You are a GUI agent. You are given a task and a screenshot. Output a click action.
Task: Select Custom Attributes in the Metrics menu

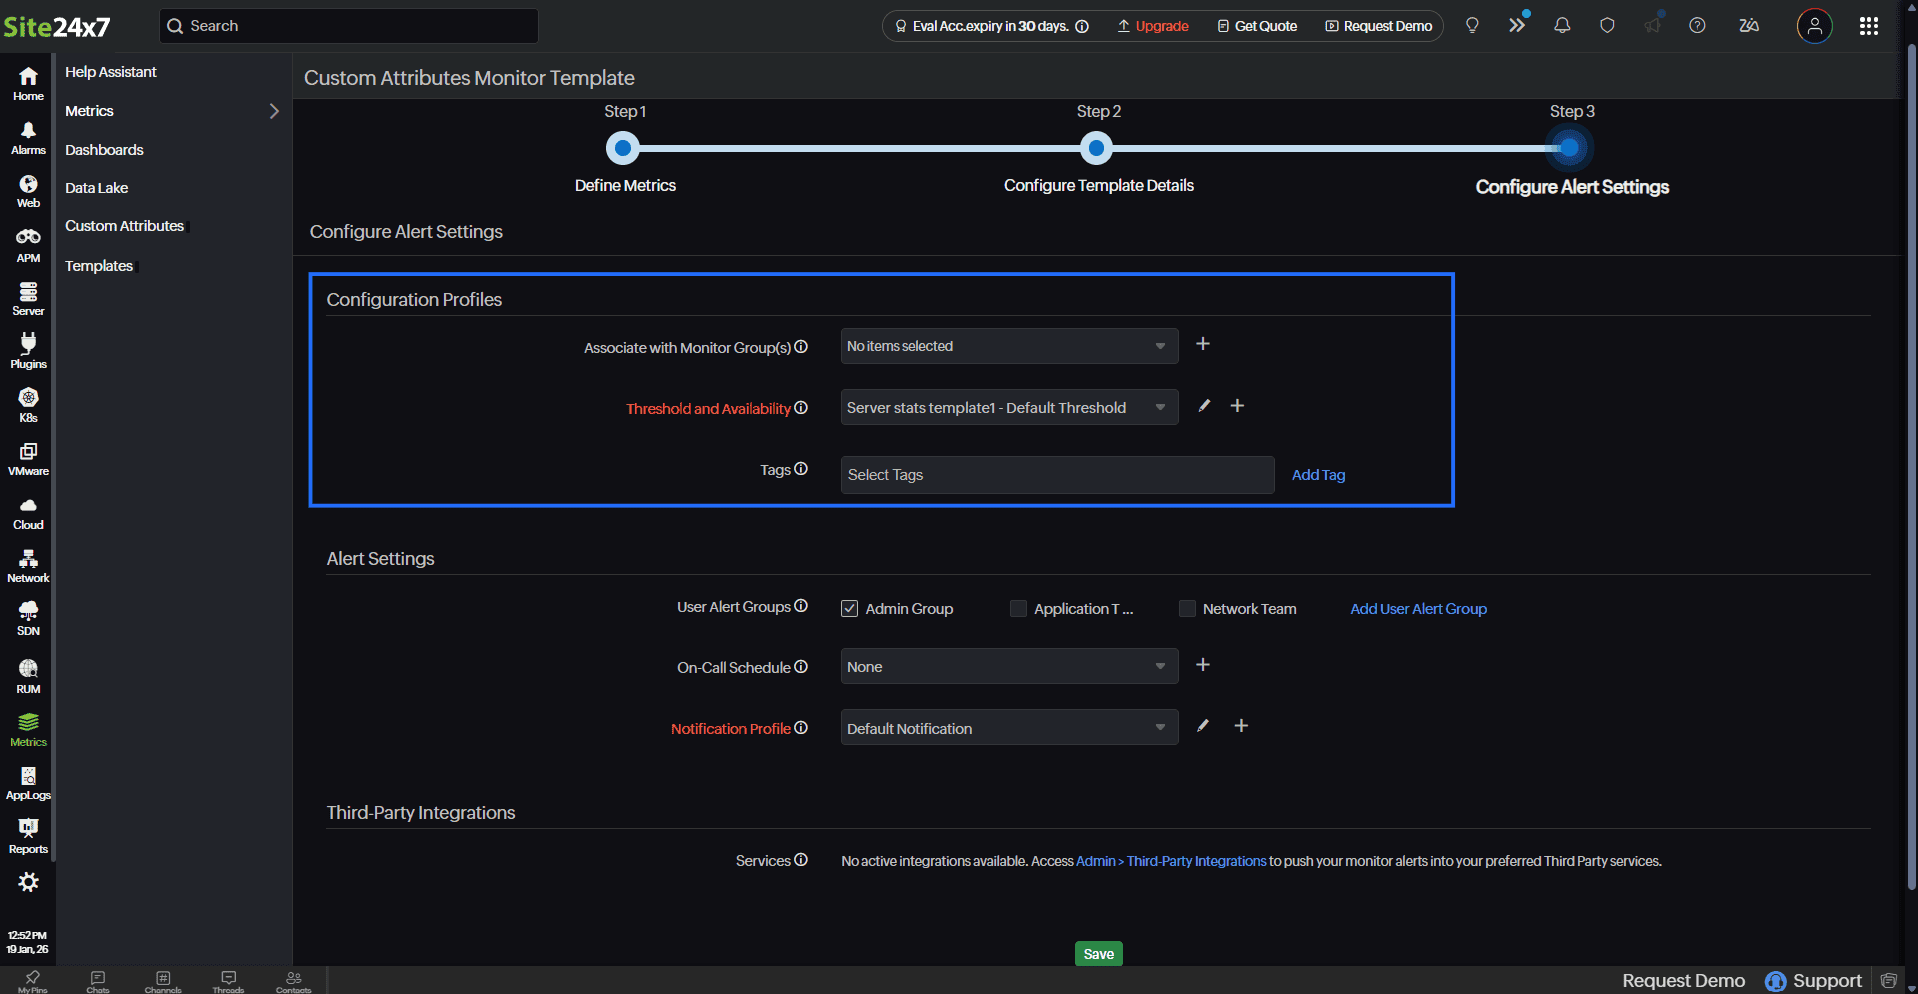tap(125, 226)
